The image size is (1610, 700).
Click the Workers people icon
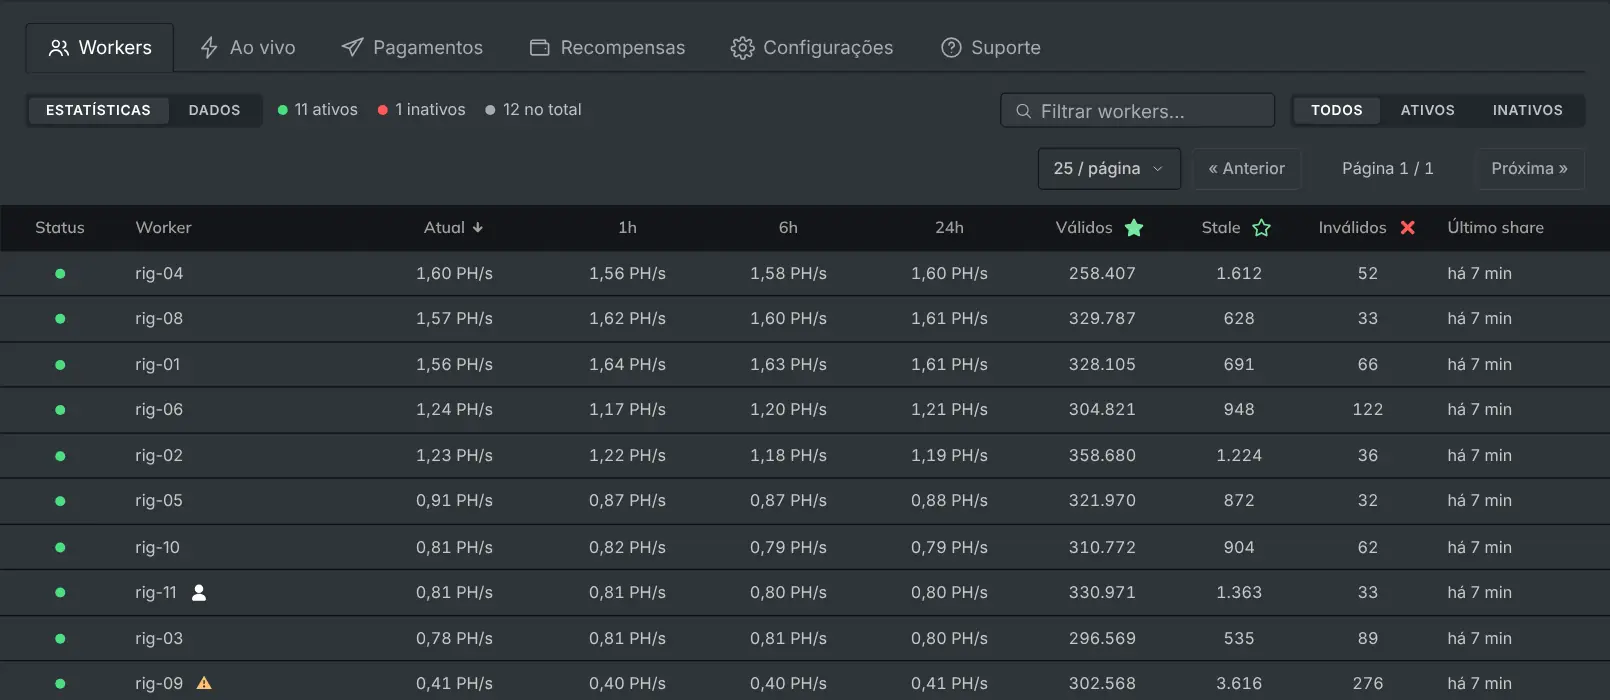click(59, 48)
